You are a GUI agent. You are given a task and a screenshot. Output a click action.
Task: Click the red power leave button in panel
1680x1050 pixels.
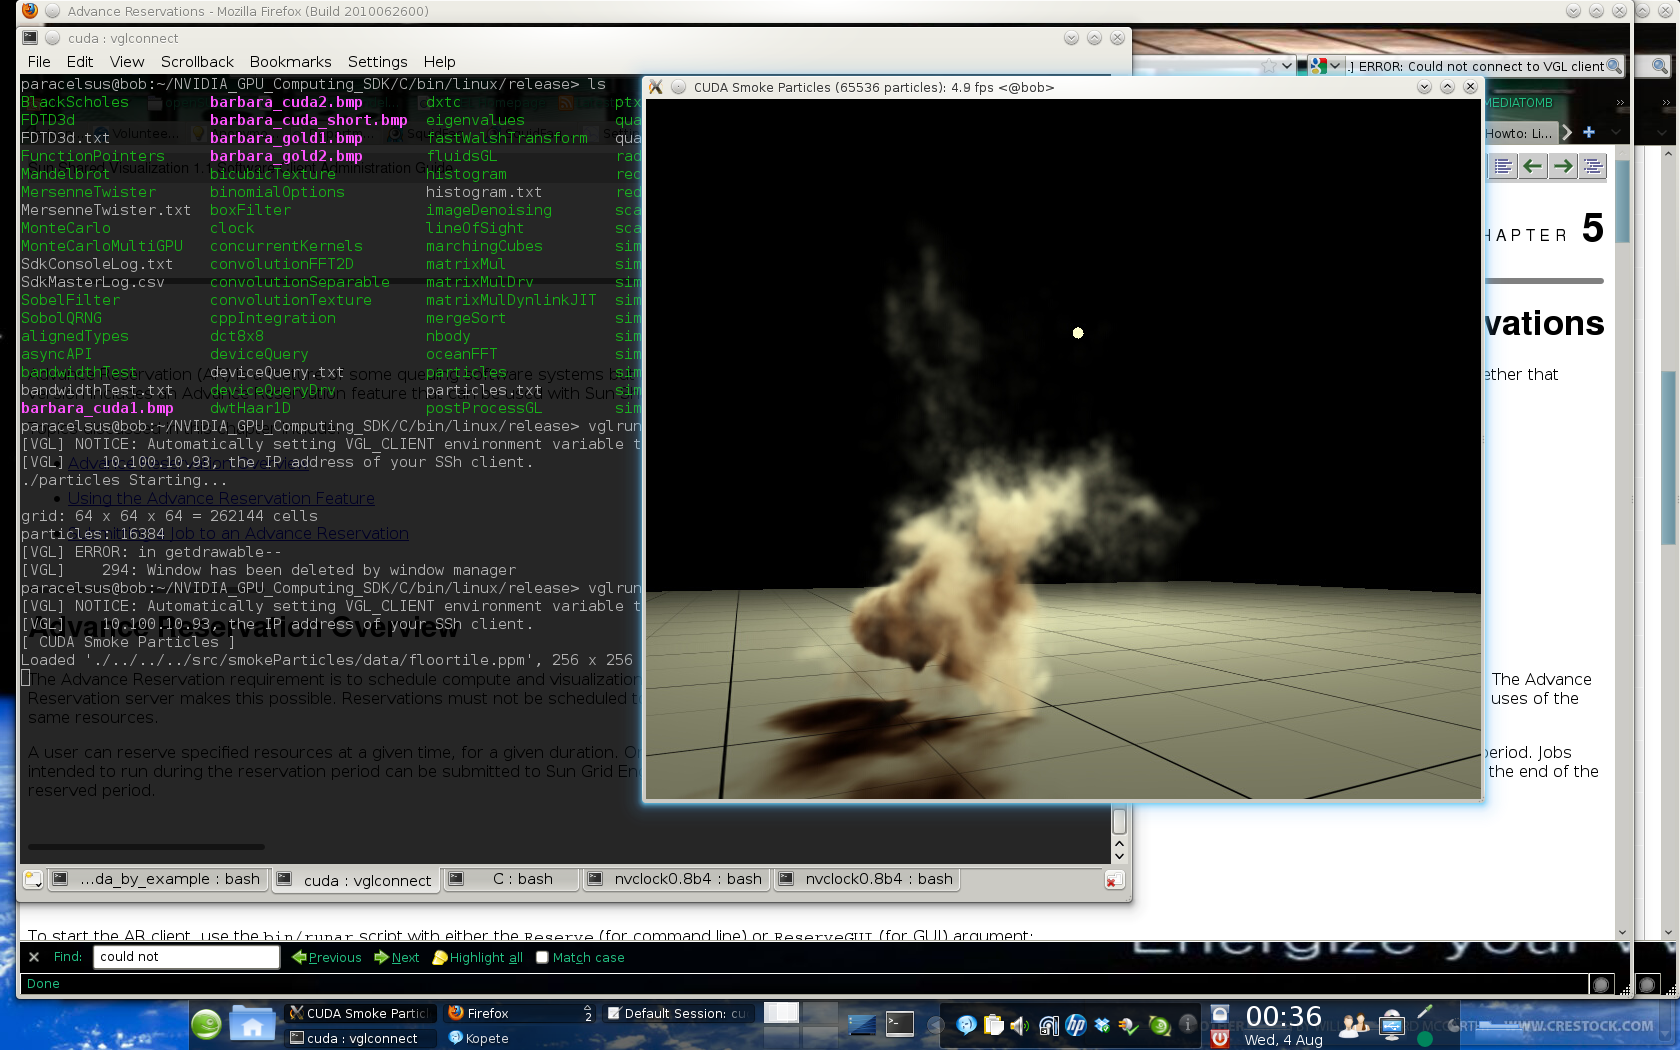(1220, 1038)
